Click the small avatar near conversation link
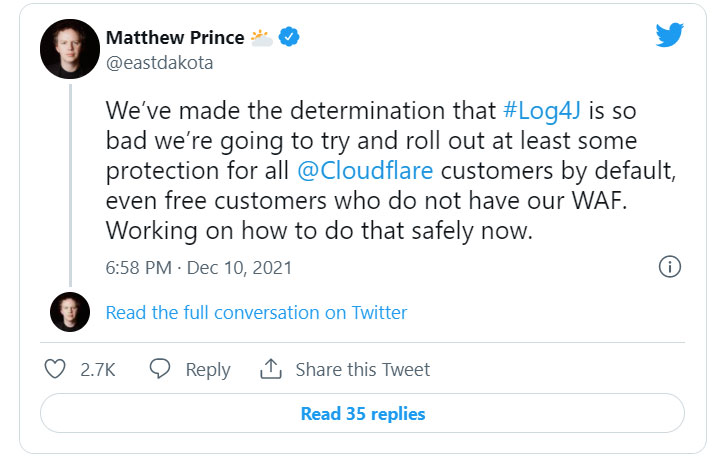 (x=69, y=312)
